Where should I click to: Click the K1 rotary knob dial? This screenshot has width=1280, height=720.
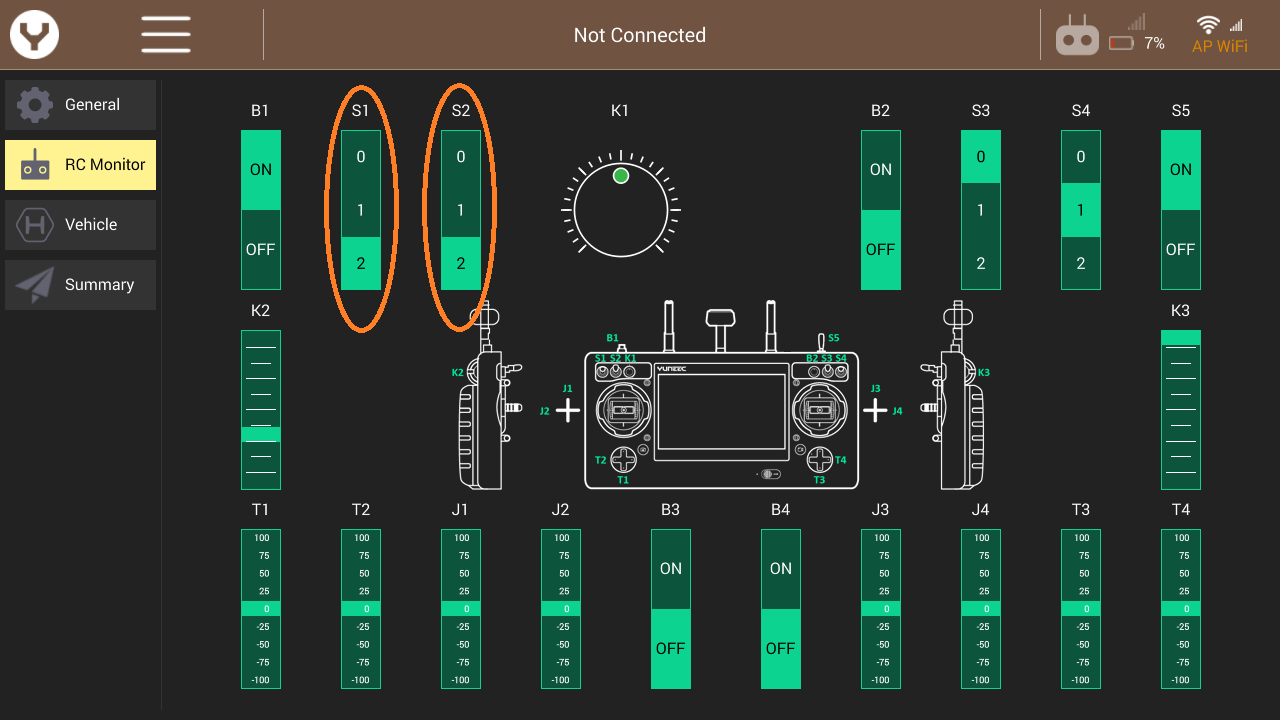(x=620, y=210)
